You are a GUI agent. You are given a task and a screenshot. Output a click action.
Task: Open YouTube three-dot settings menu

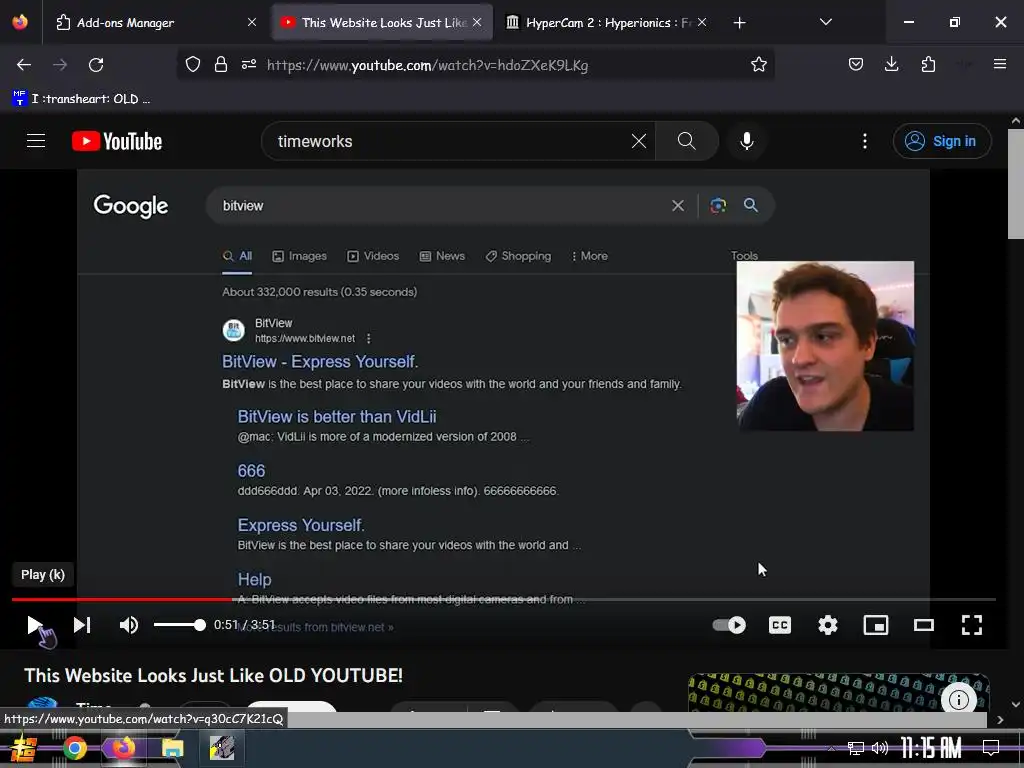865,141
